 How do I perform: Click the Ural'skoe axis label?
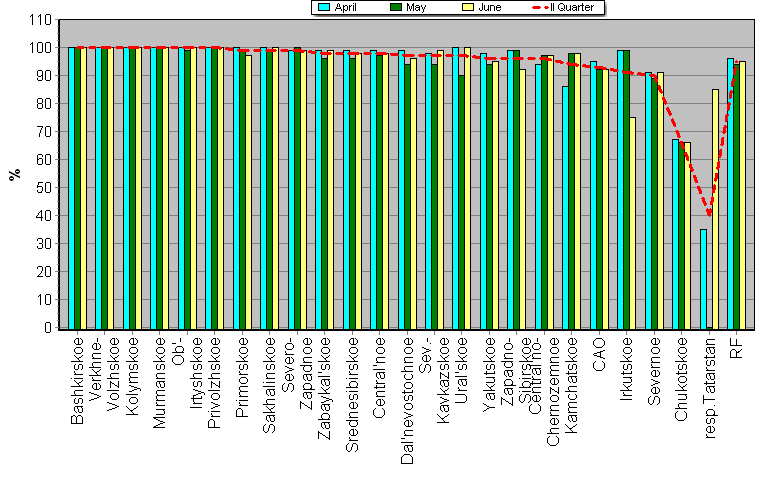[x=461, y=371]
